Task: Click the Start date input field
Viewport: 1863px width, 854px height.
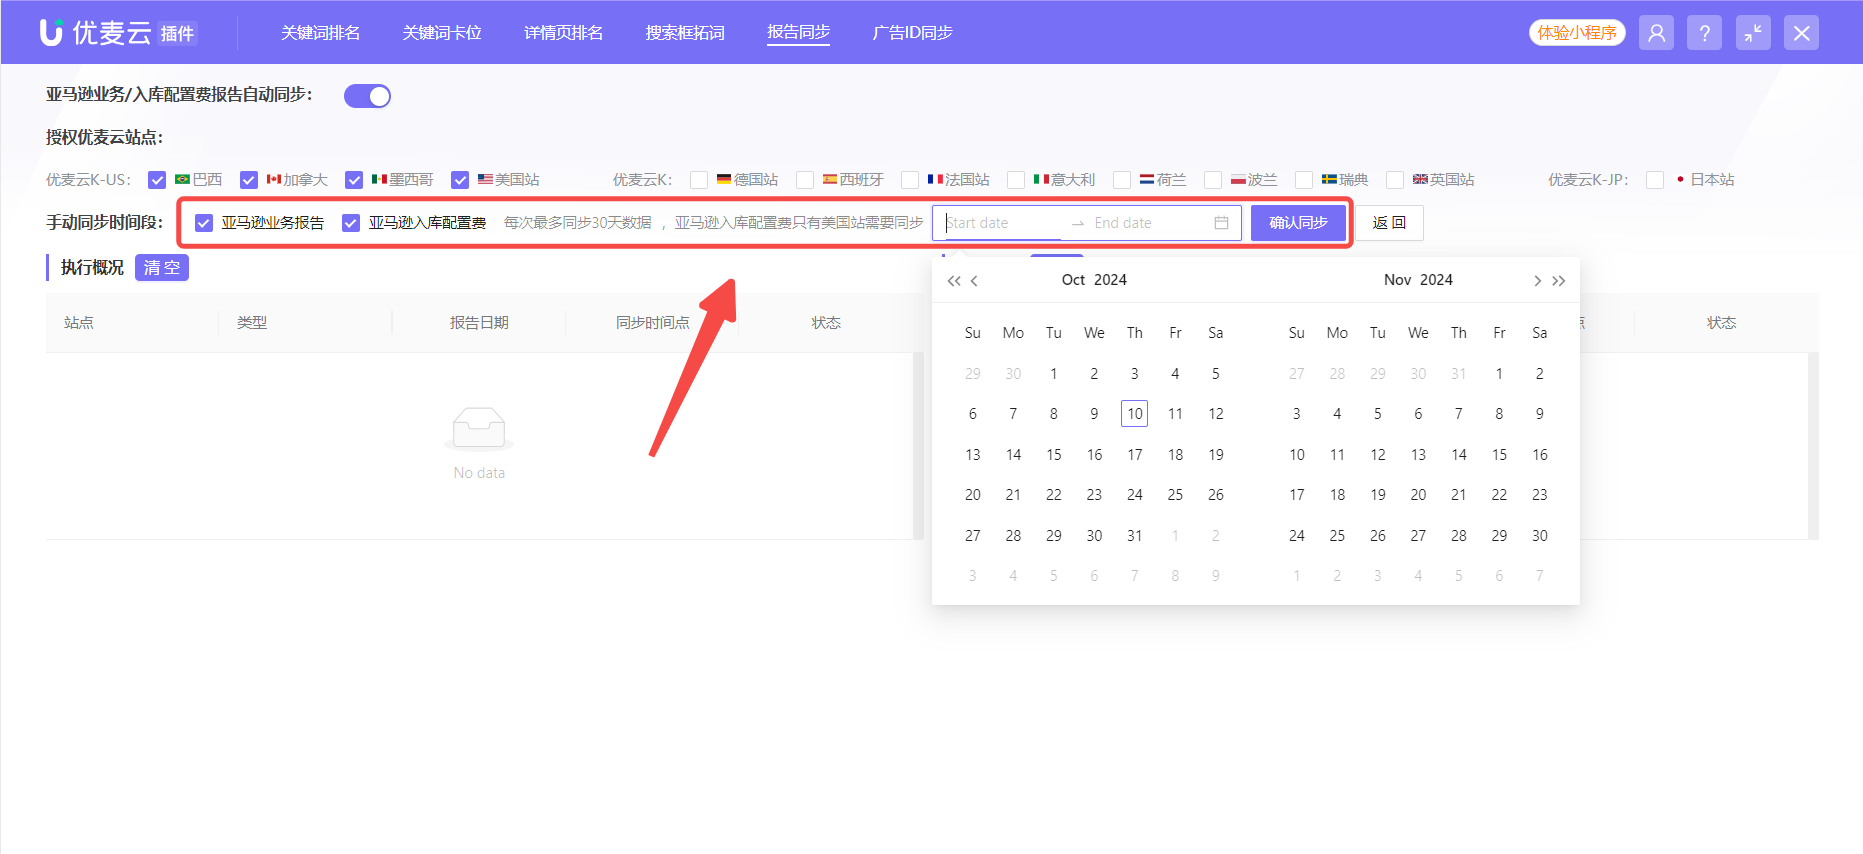Action: (x=1003, y=223)
